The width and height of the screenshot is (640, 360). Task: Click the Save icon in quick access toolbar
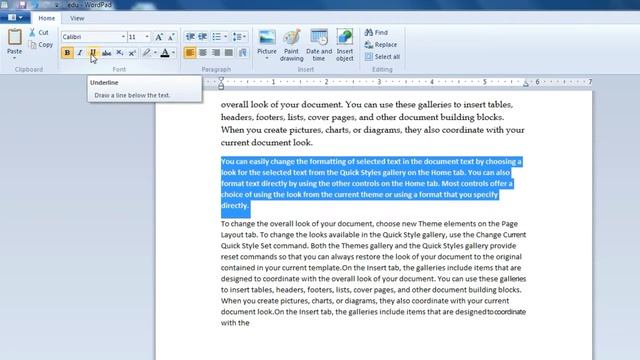(x=22, y=5)
